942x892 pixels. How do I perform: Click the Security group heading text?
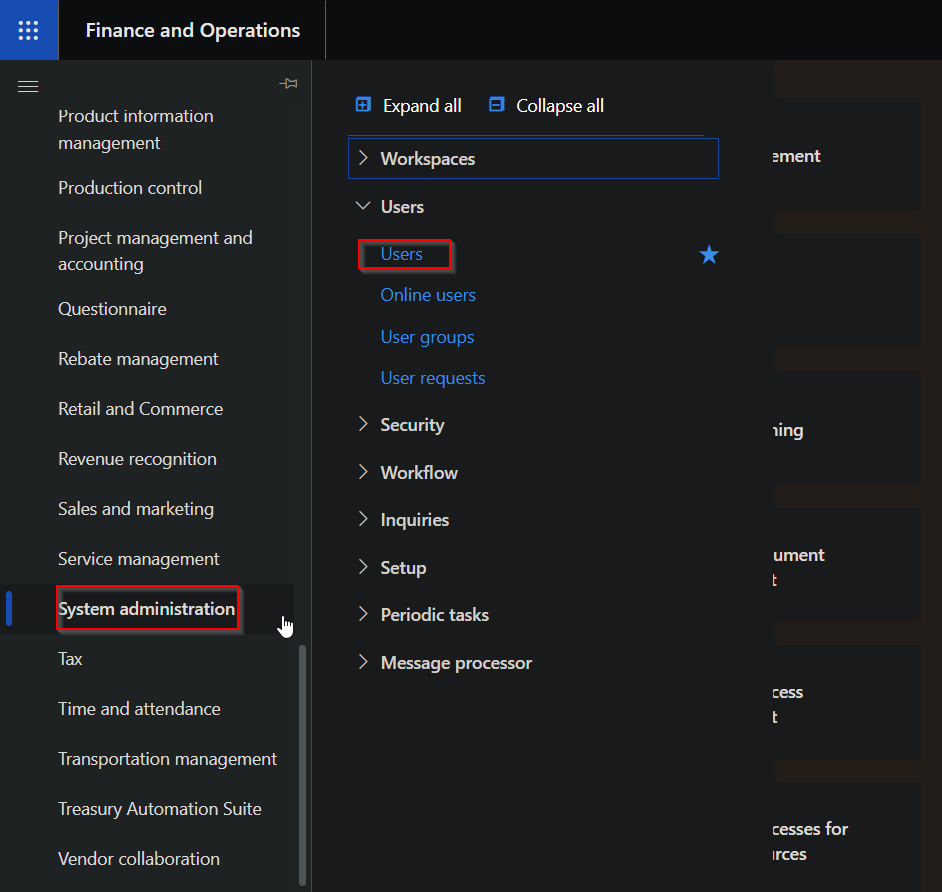[412, 425]
